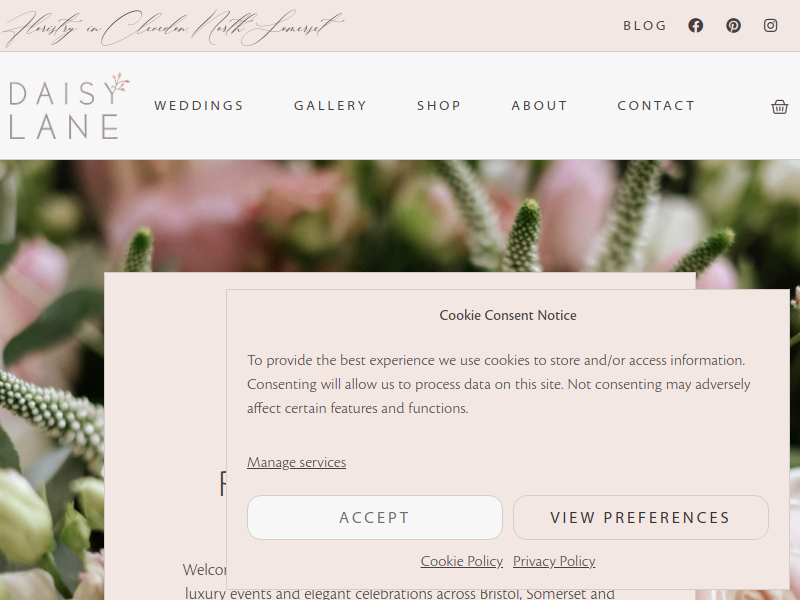
Task: Click the Daisy Lane logo
Action: 69,106
